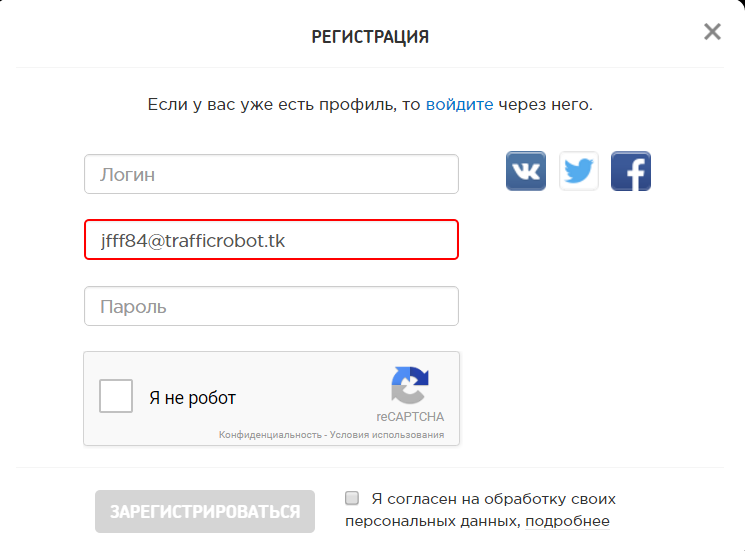The image size is (745, 551).
Task: Close the РЕГИСТРАЦИЯ dialog with the X
Action: (x=712, y=32)
